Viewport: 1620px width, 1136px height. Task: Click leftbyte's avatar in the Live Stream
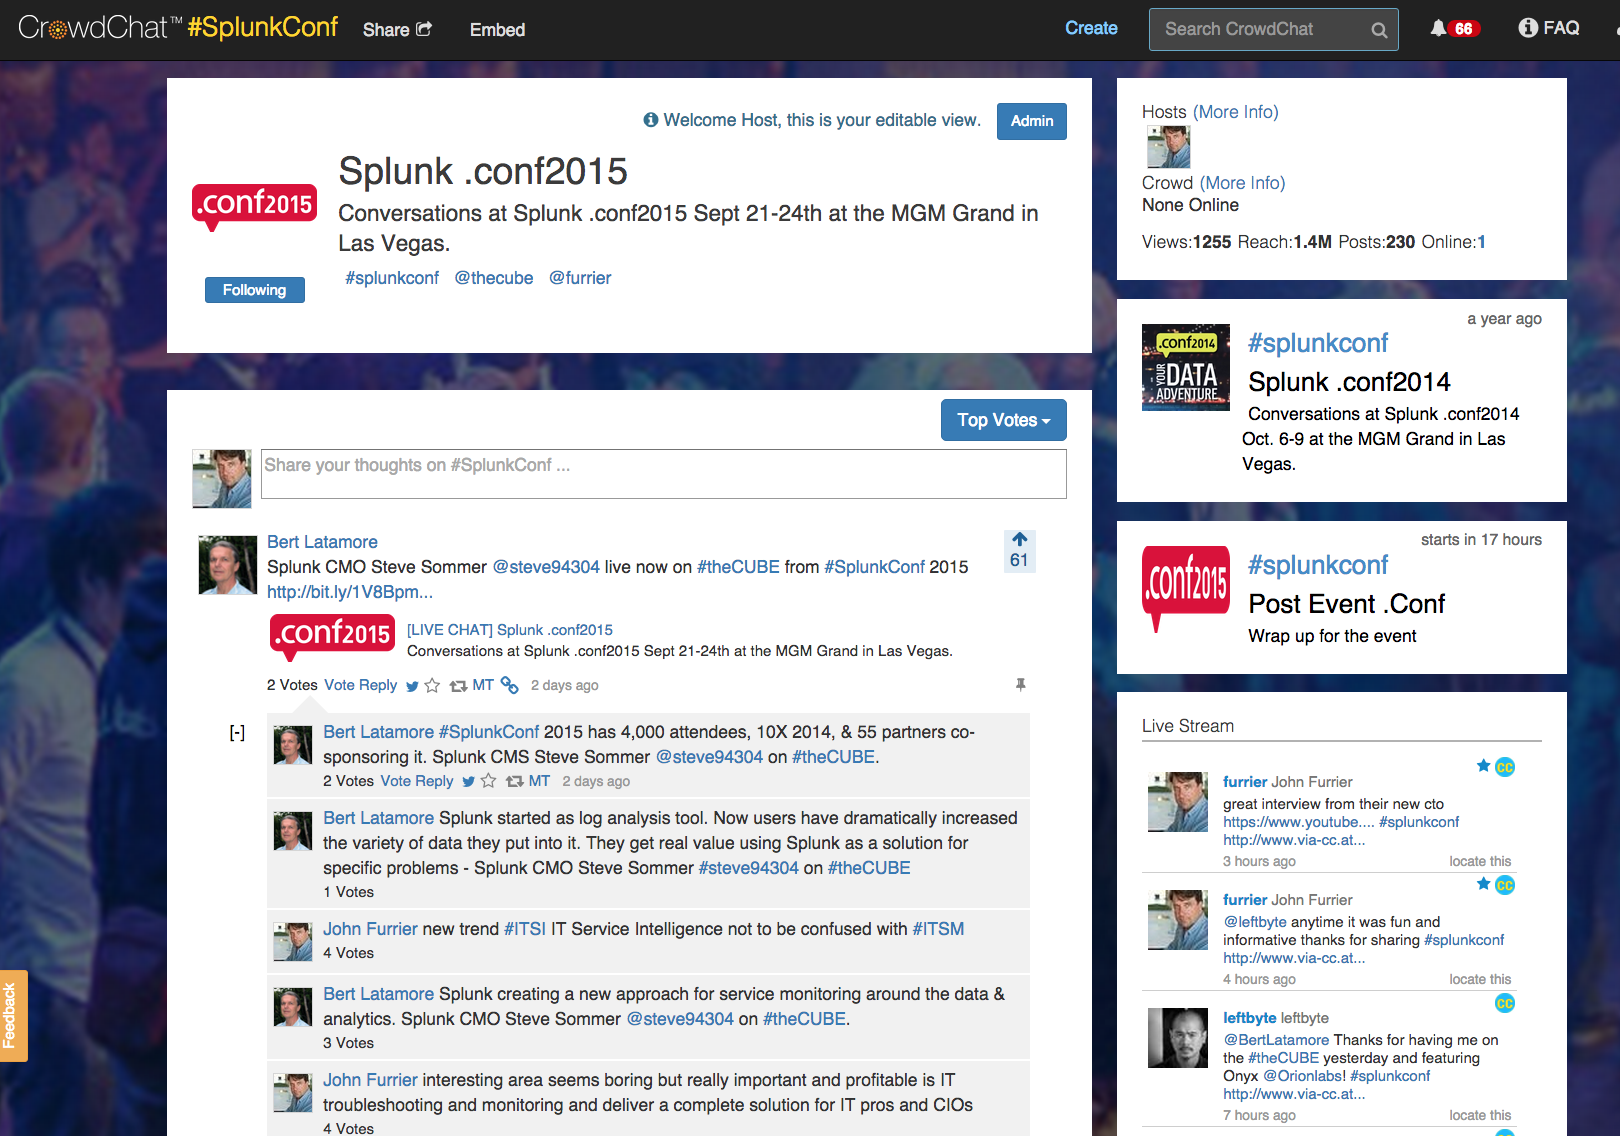1178,1038
